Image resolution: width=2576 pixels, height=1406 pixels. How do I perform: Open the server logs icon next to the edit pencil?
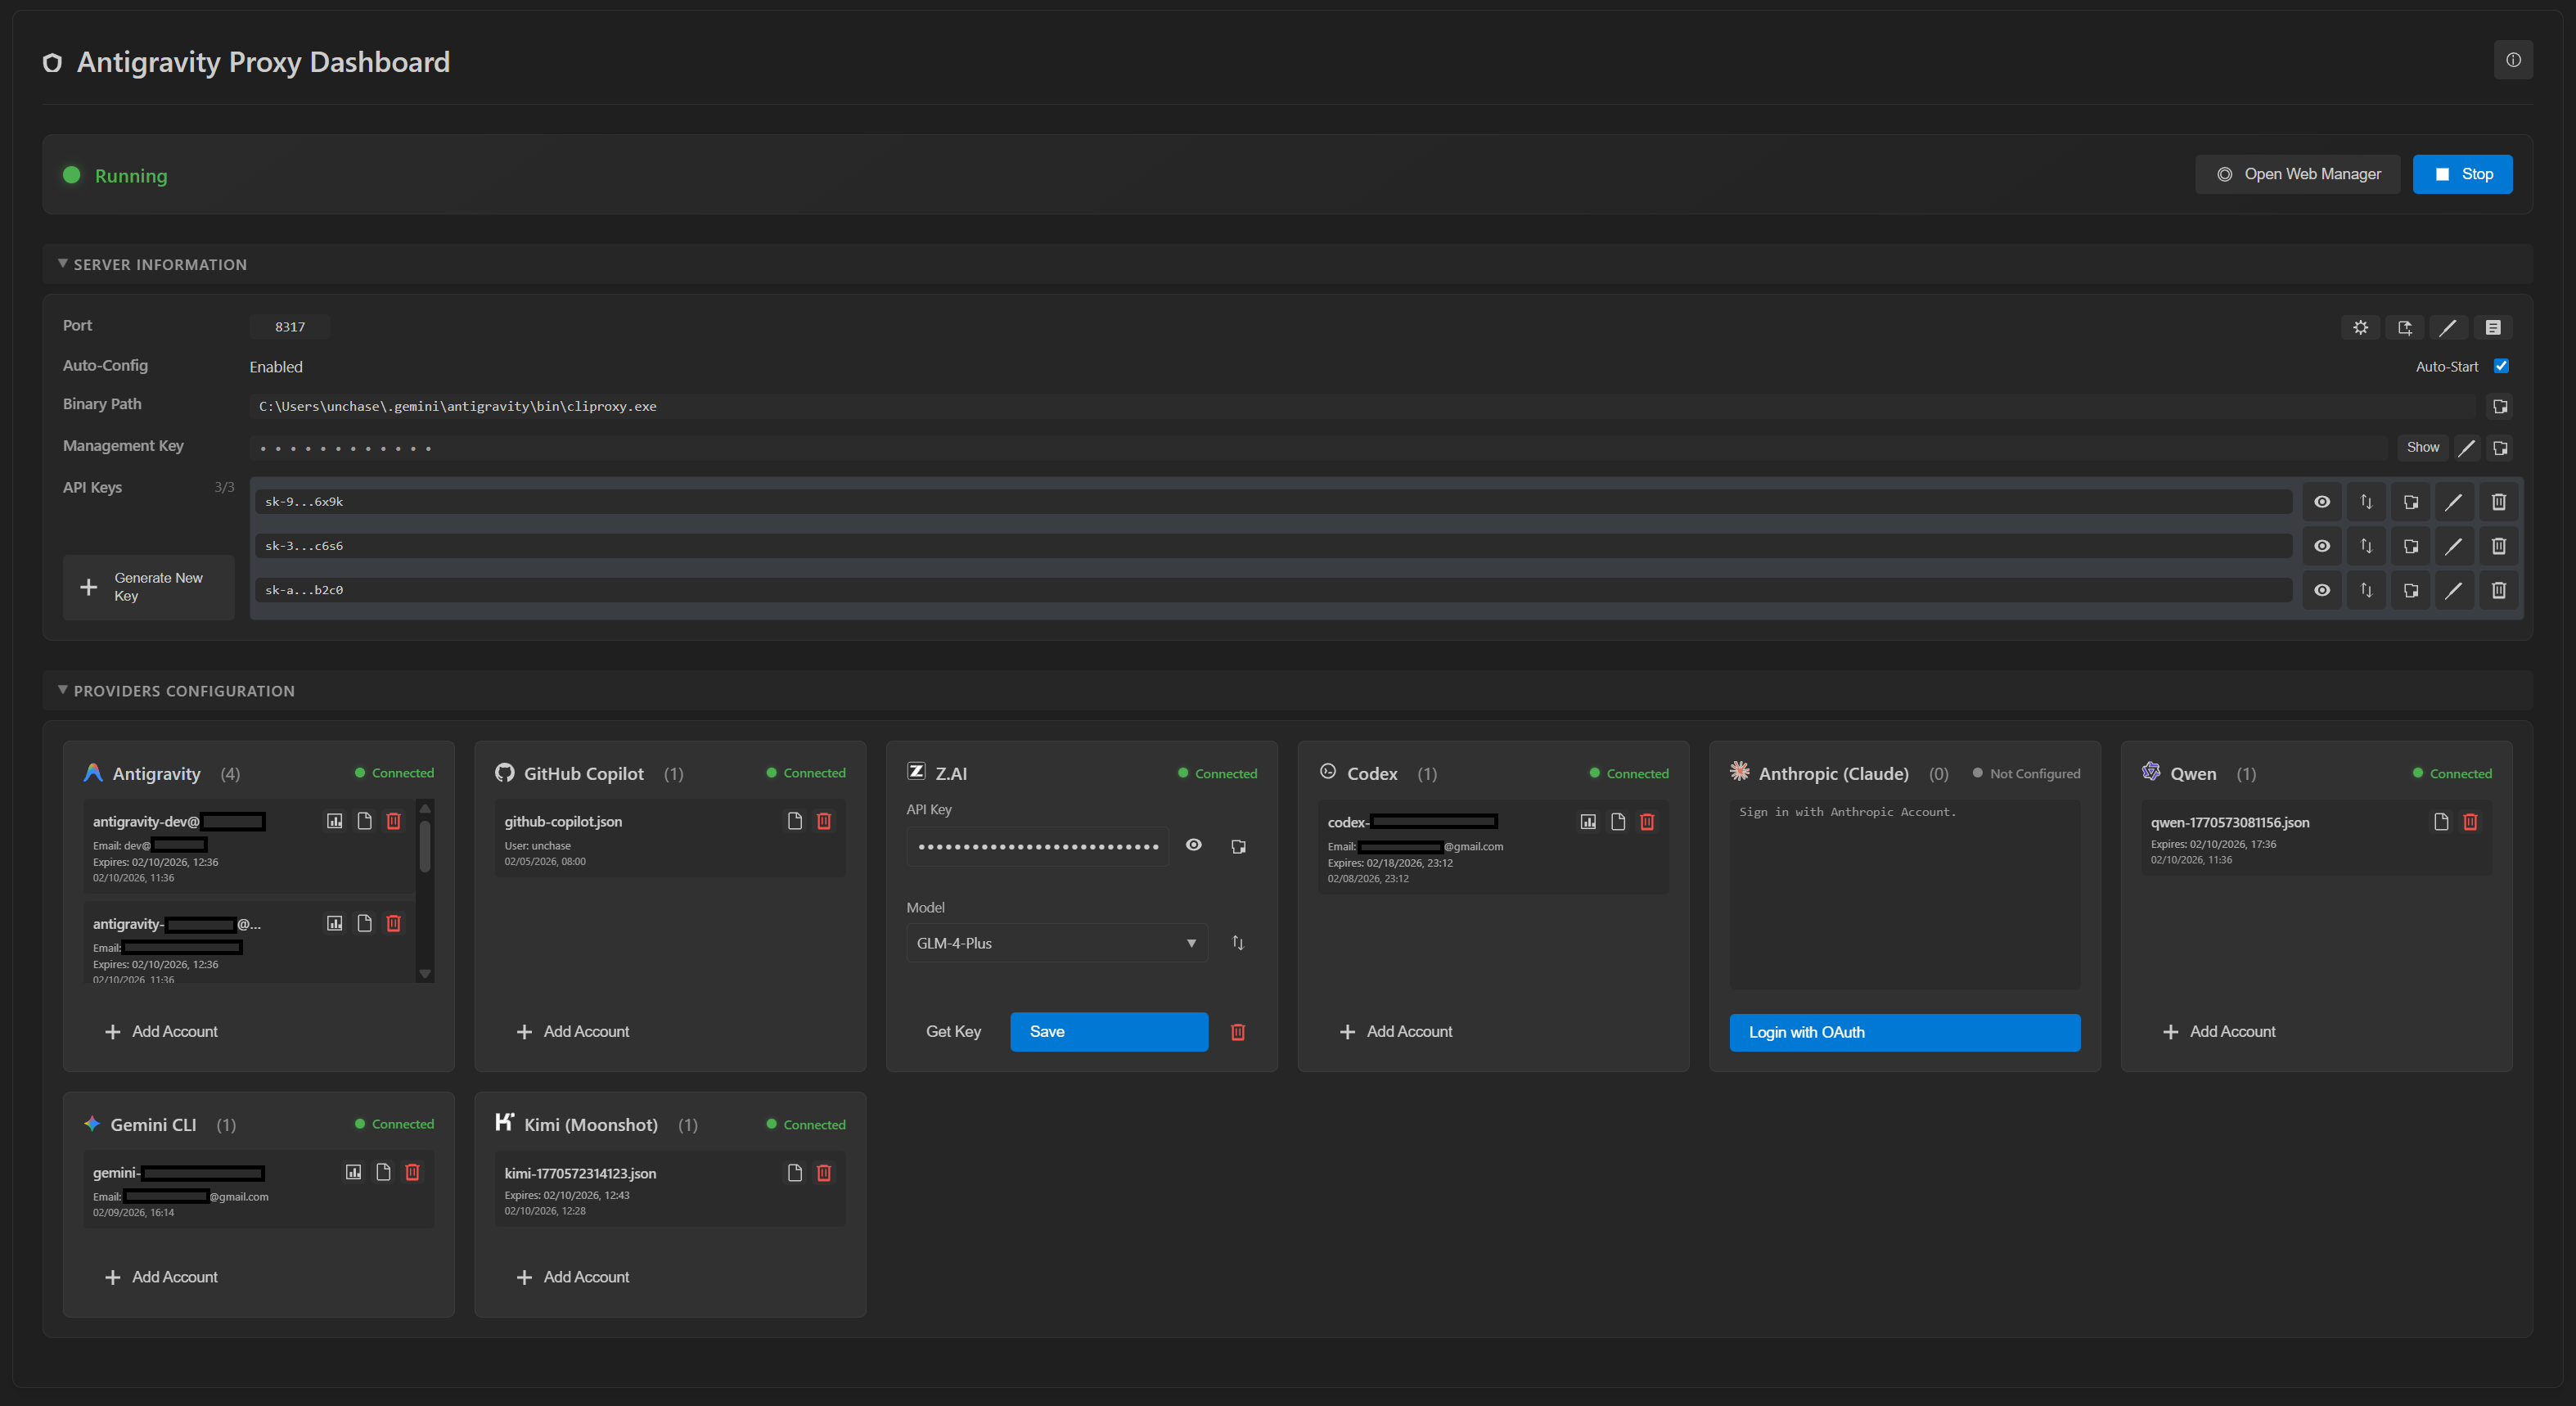point(2493,327)
